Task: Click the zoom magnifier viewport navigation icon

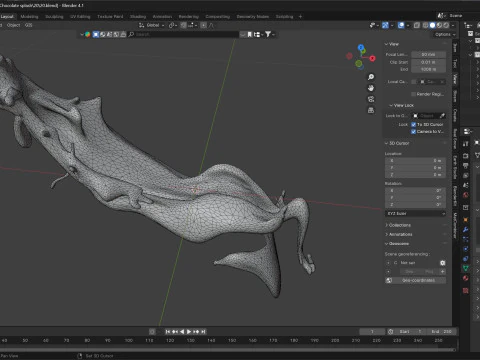Action: pos(371,77)
